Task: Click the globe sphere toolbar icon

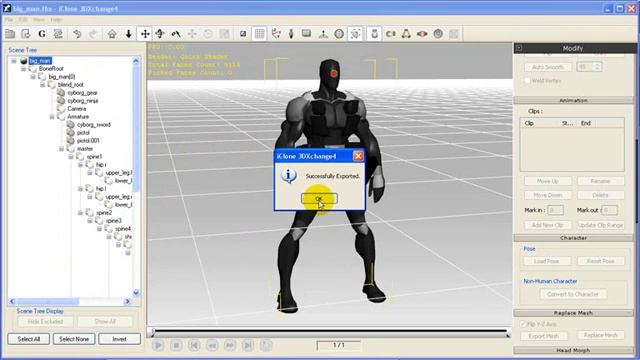Action: pyautogui.click(x=339, y=34)
